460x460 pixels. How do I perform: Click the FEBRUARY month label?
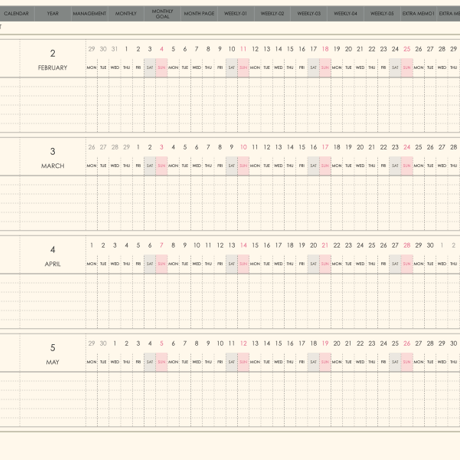[53, 68]
